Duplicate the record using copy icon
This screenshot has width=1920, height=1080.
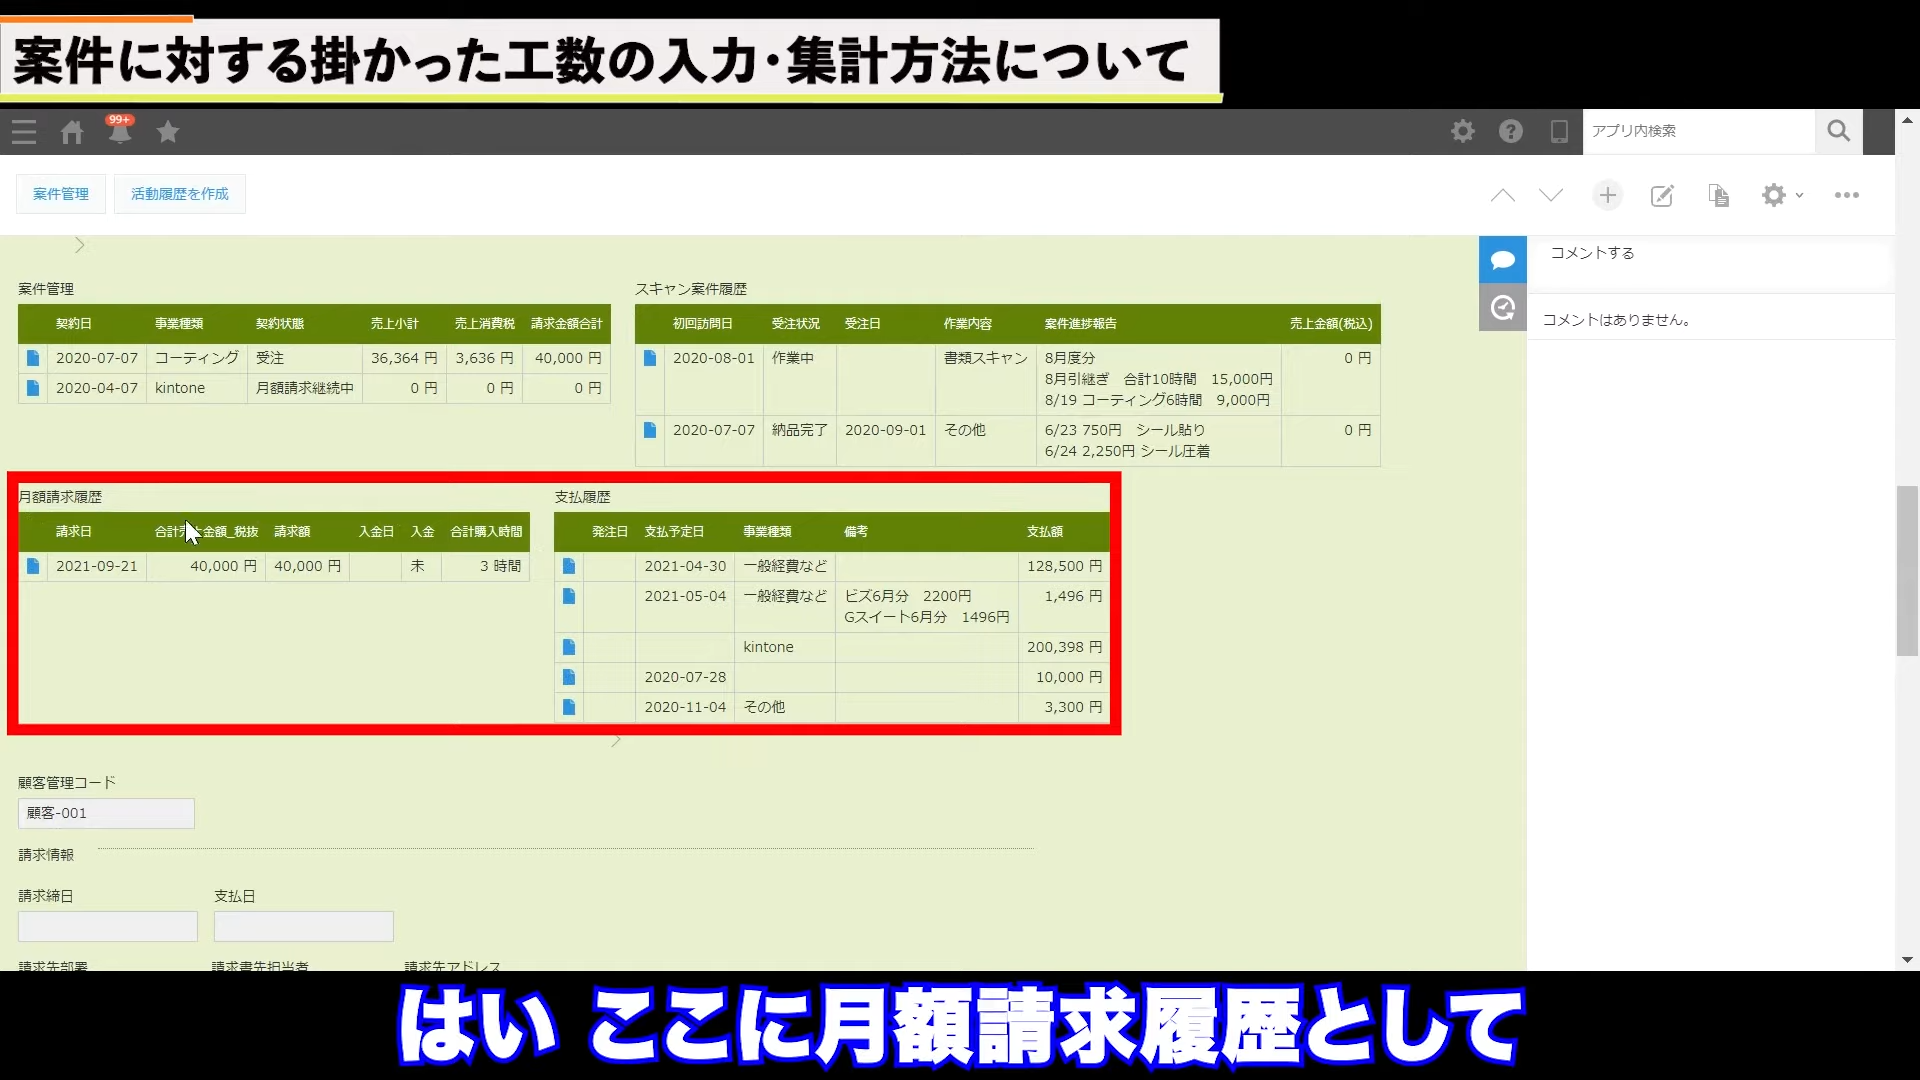(x=1718, y=195)
